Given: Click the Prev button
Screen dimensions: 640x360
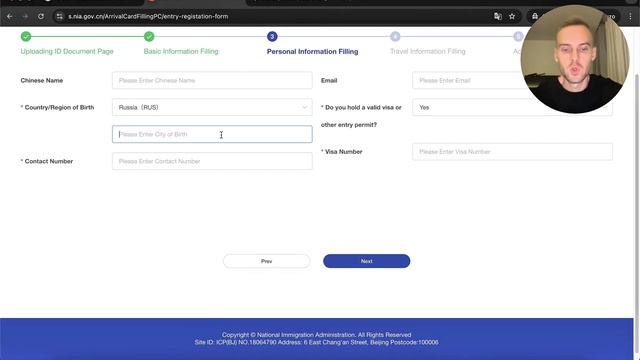Looking at the screenshot, I should (267, 261).
